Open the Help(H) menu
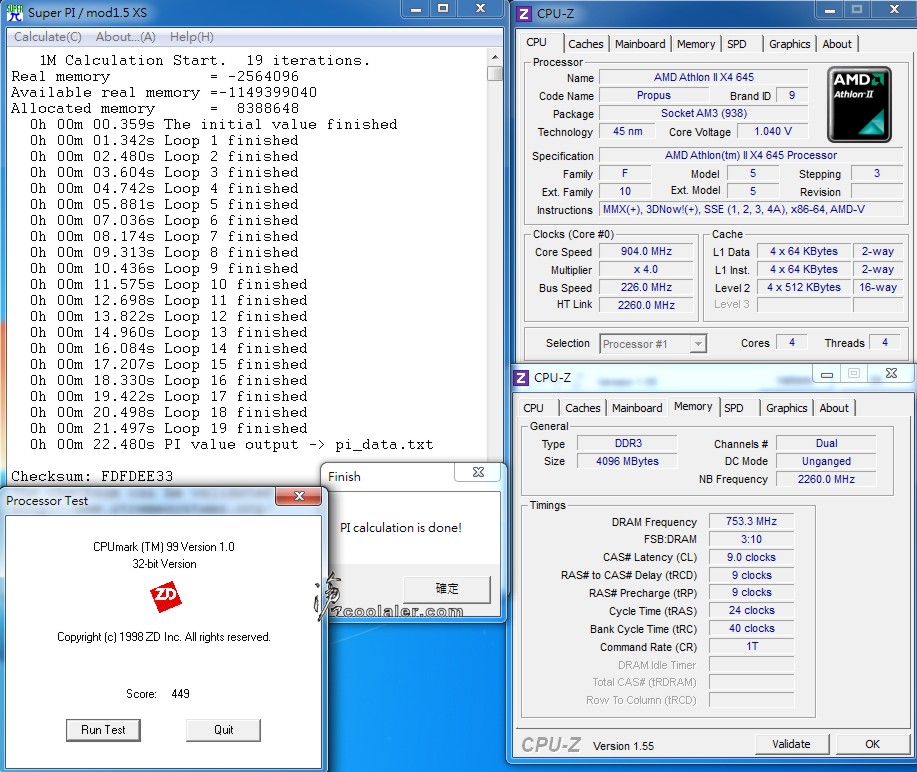Viewport: 917px width, 772px height. 192,37
